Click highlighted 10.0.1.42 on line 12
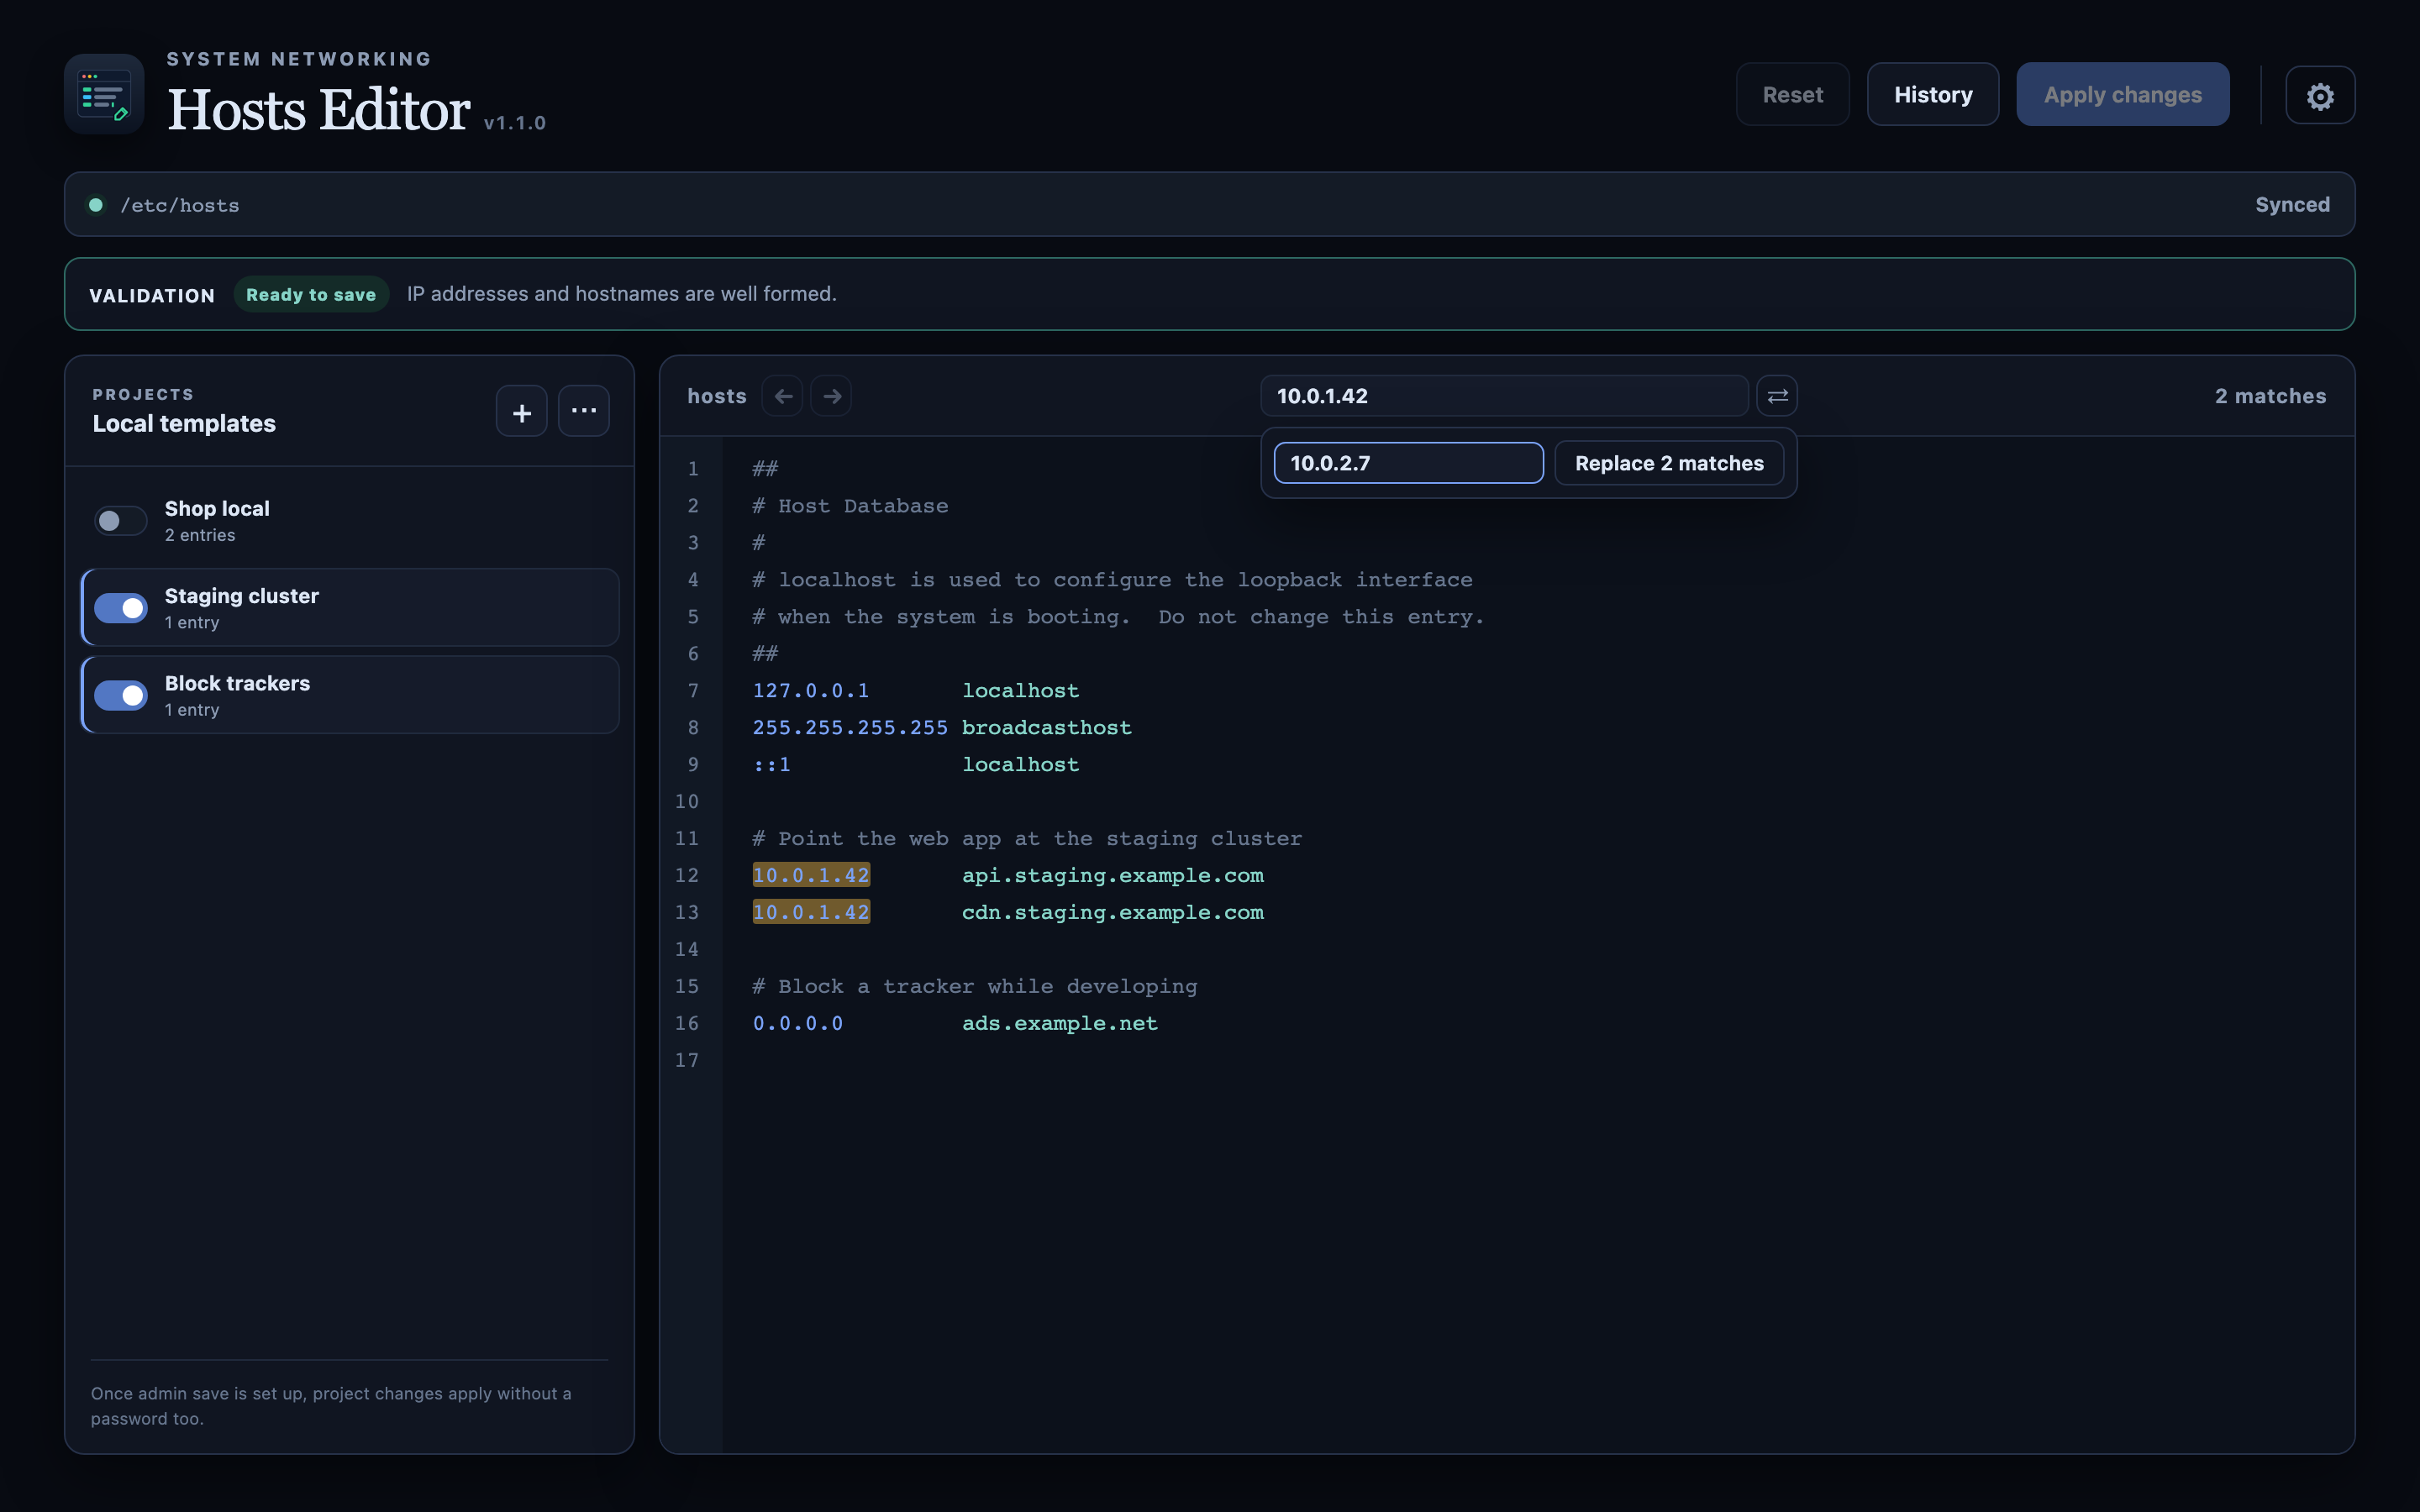 coord(811,875)
